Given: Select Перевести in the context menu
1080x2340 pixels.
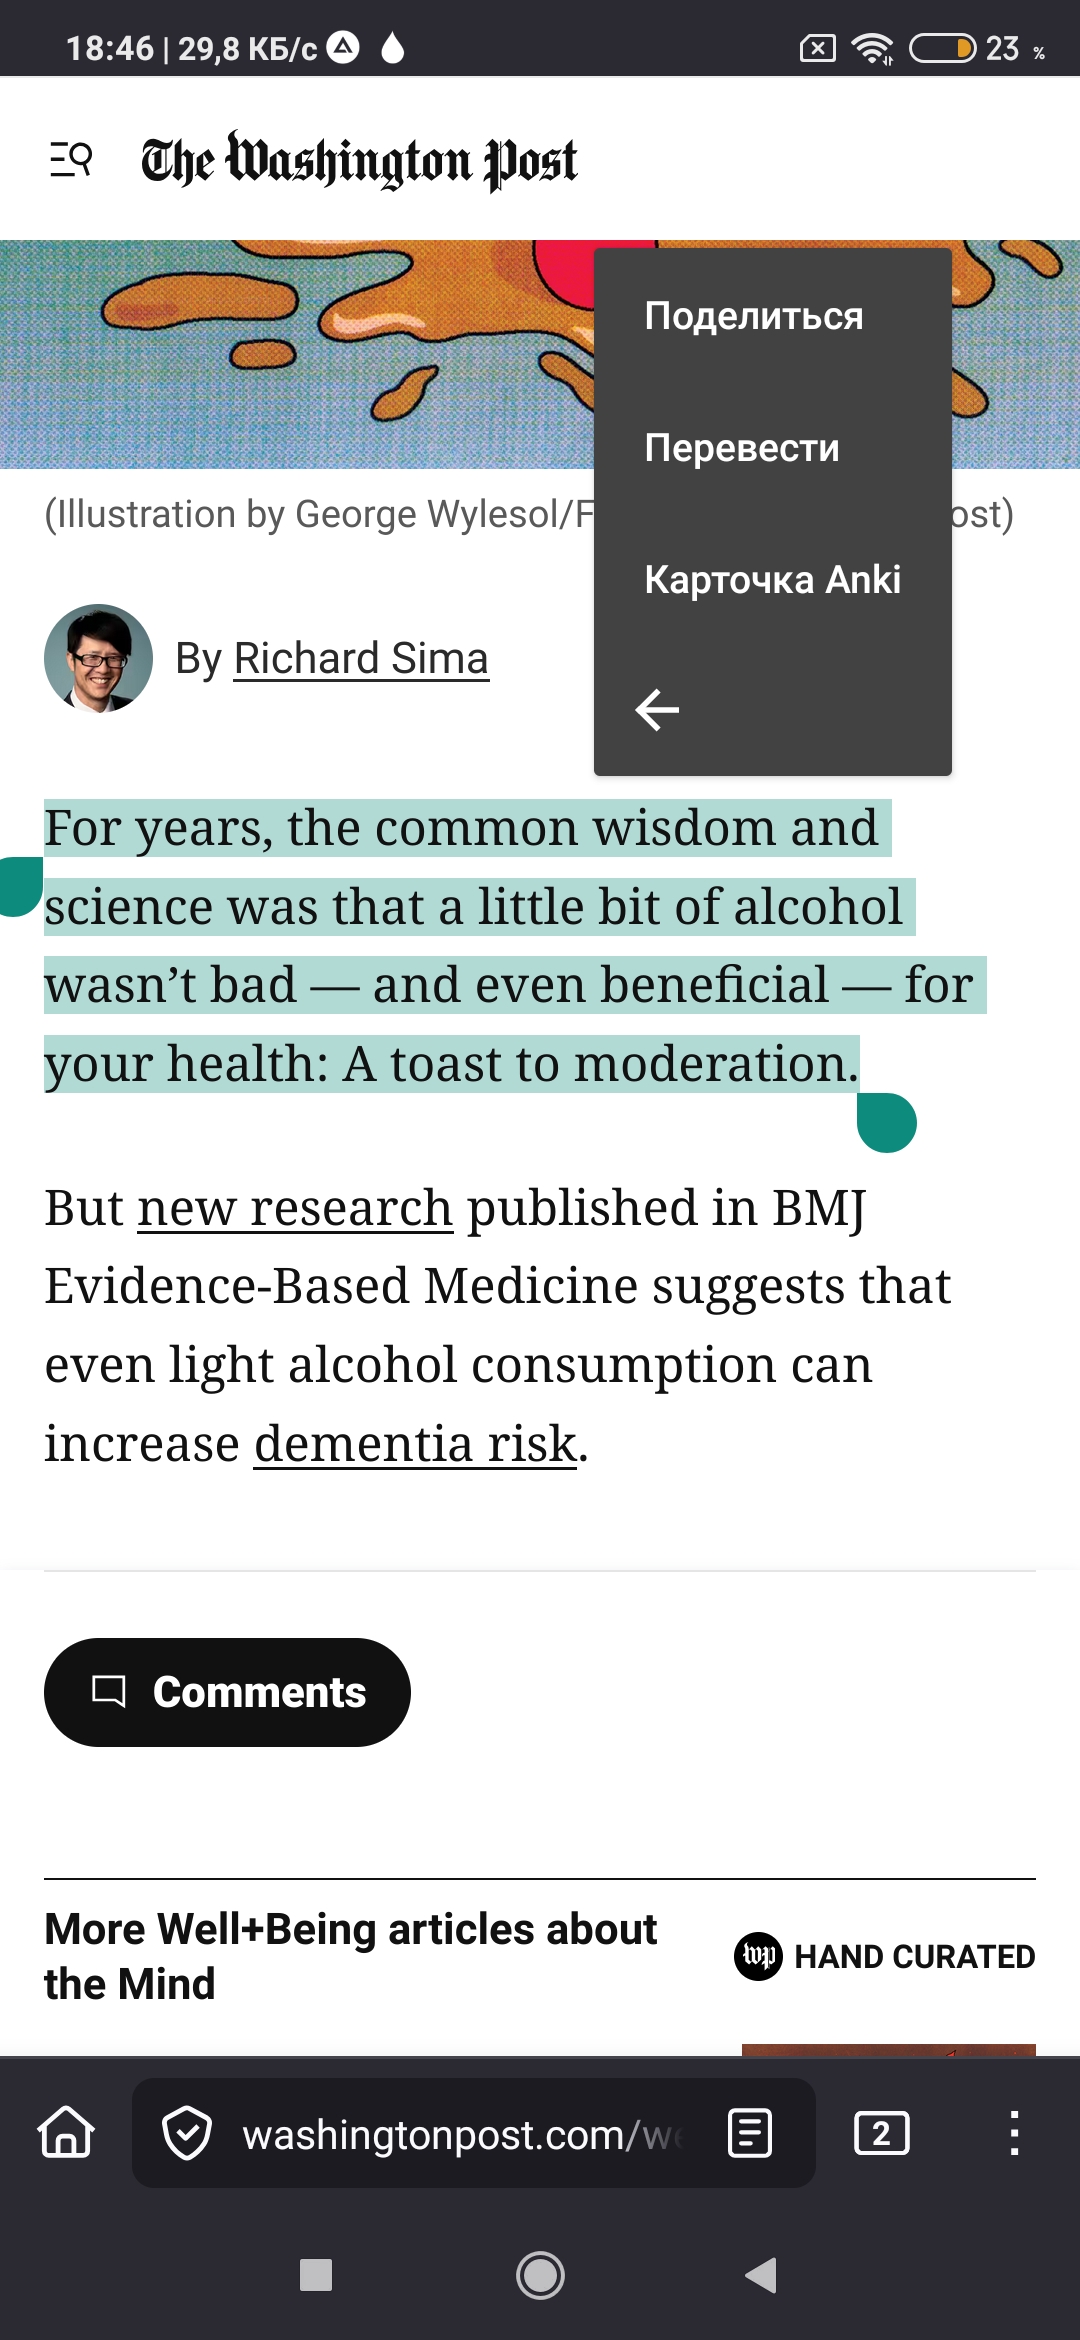Looking at the screenshot, I should pos(742,448).
